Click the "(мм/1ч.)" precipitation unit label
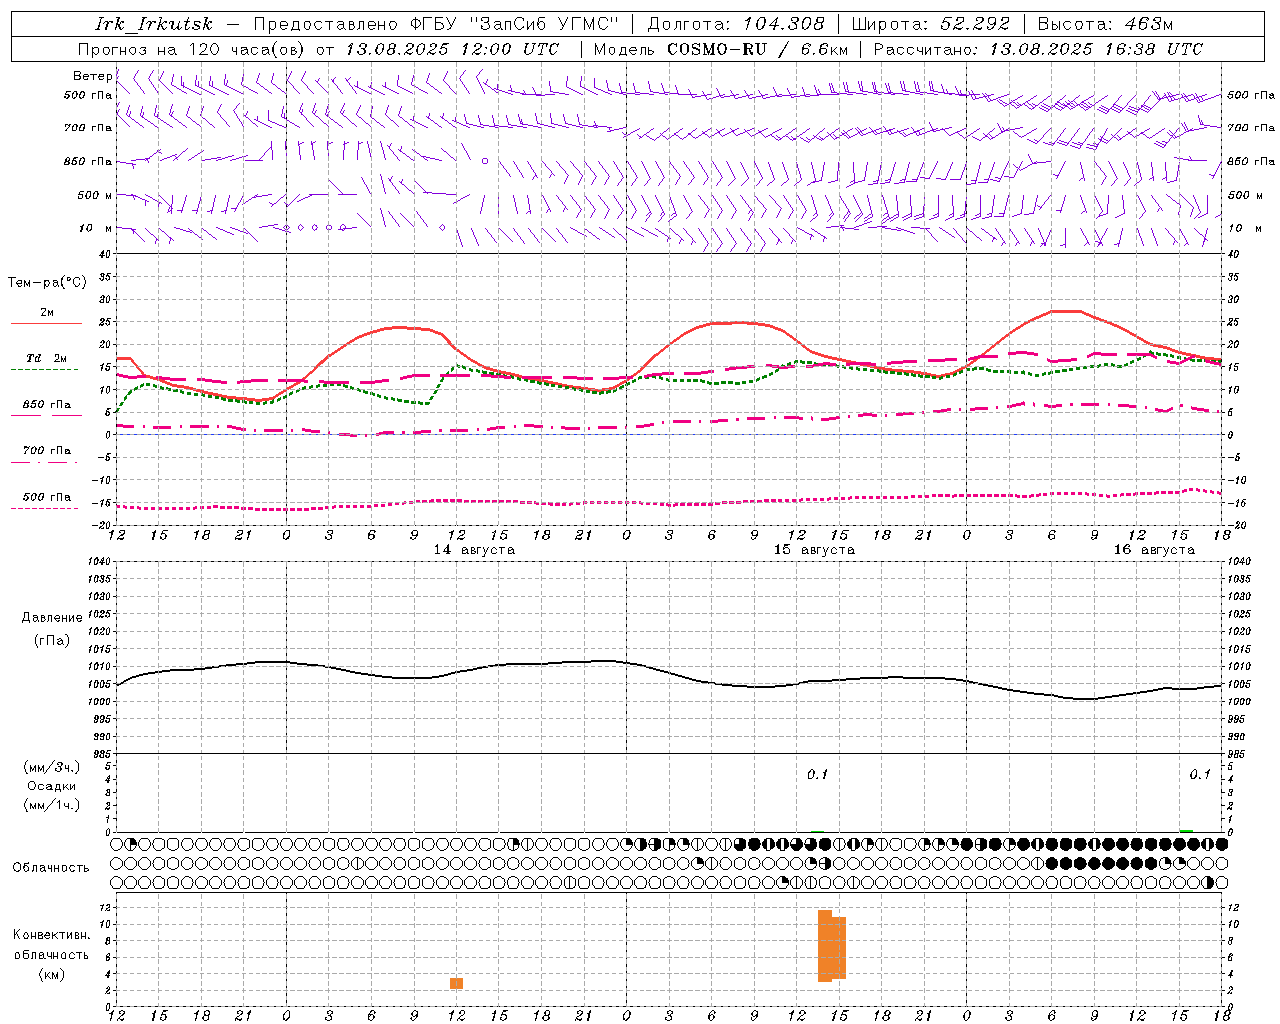The width and height of the screenshot is (1280, 1024). coord(51,805)
